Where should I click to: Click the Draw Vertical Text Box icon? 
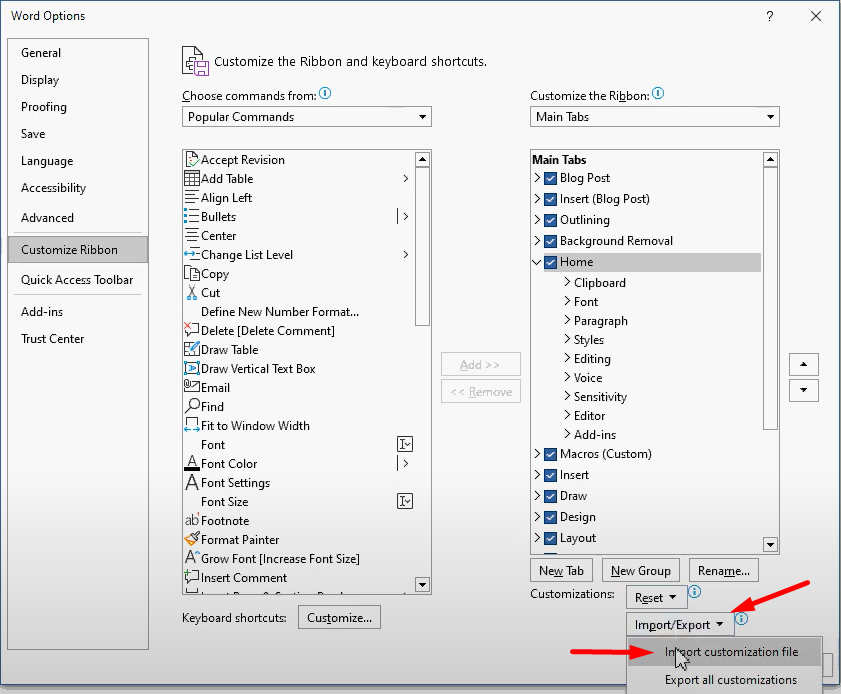coord(191,368)
